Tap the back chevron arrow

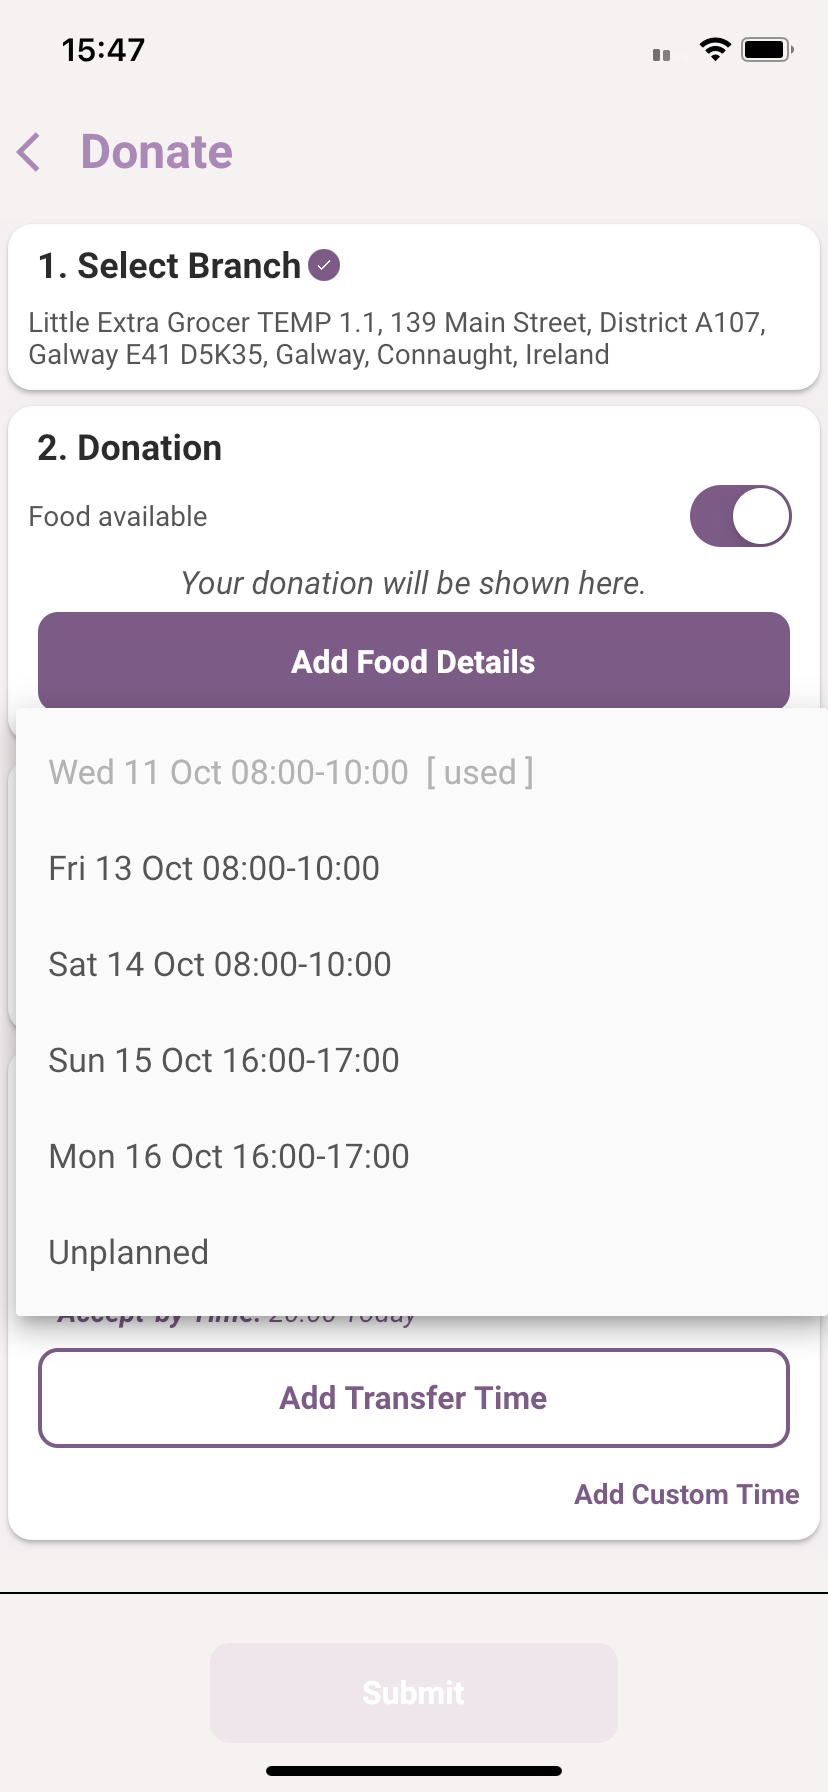(30, 152)
